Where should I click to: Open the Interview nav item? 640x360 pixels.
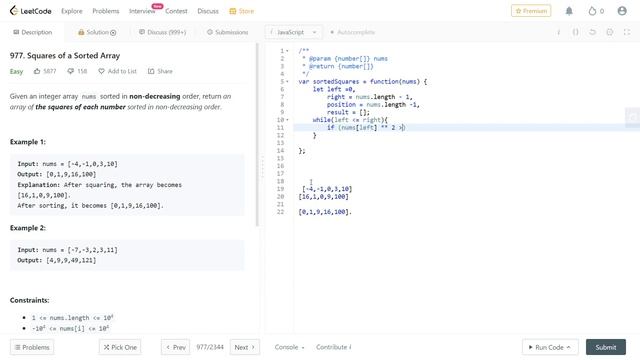tap(142, 11)
